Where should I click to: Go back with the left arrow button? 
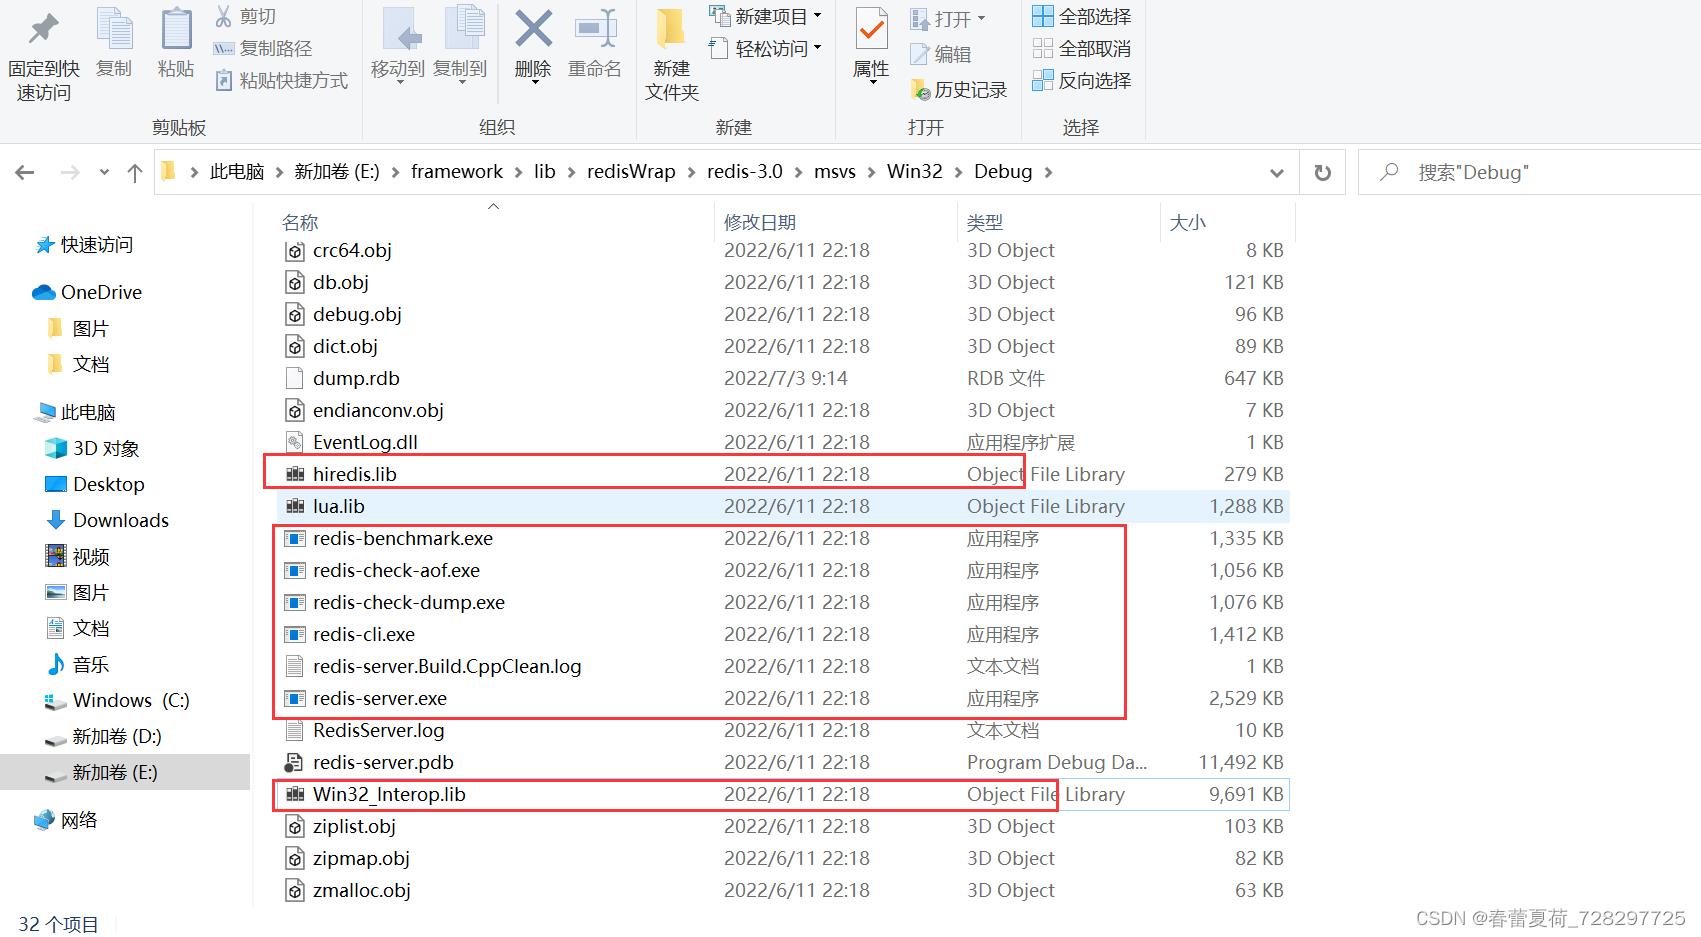coord(25,172)
